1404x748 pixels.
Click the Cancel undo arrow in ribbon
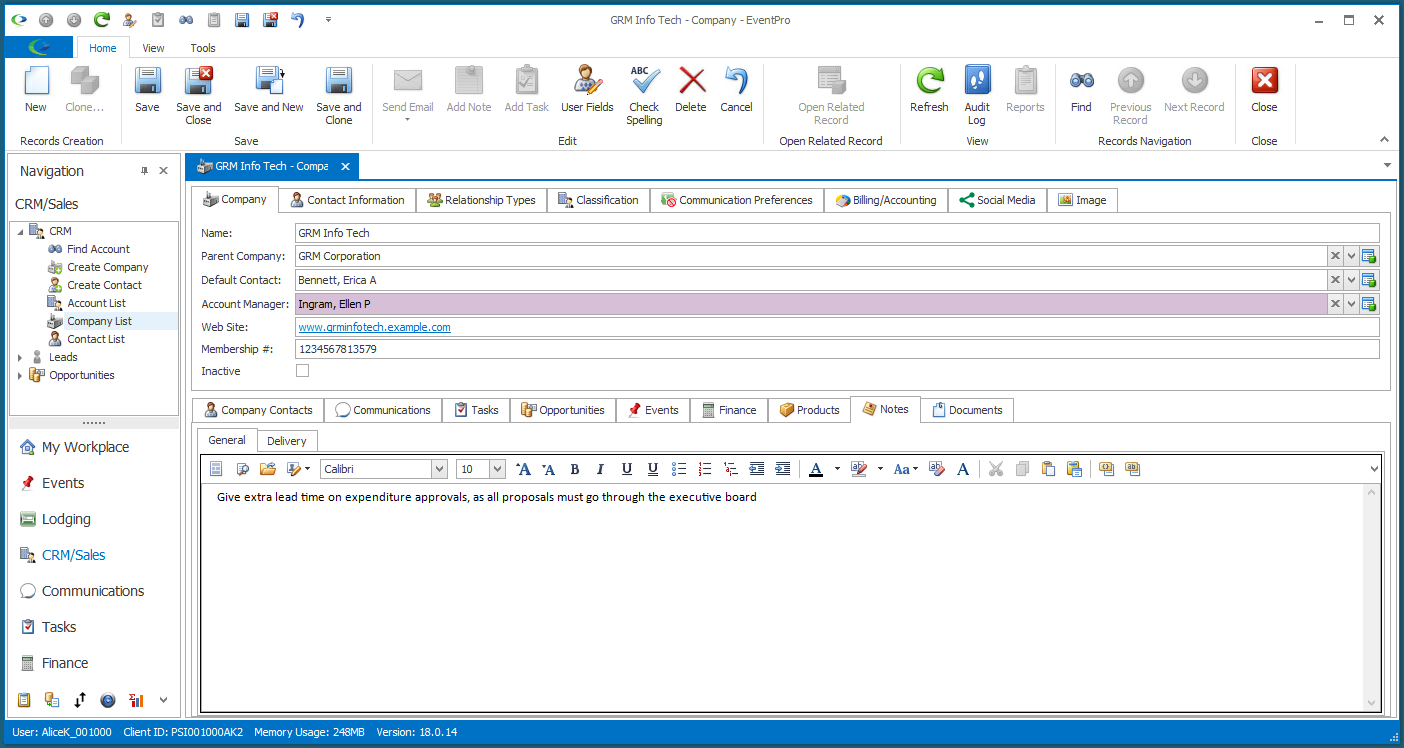tap(736, 81)
